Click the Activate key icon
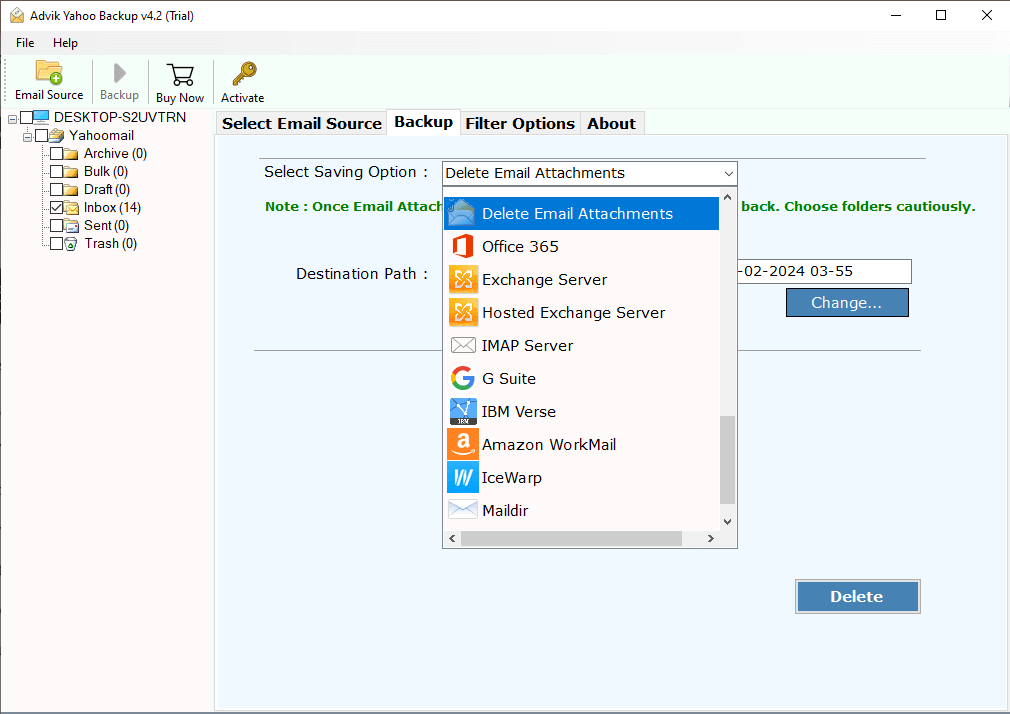Viewport: 1010px width, 714px height. (x=244, y=74)
